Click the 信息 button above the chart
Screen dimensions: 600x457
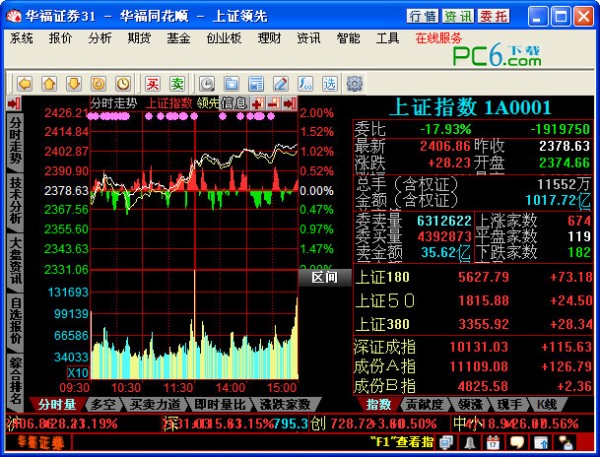pyautogui.click(x=235, y=103)
